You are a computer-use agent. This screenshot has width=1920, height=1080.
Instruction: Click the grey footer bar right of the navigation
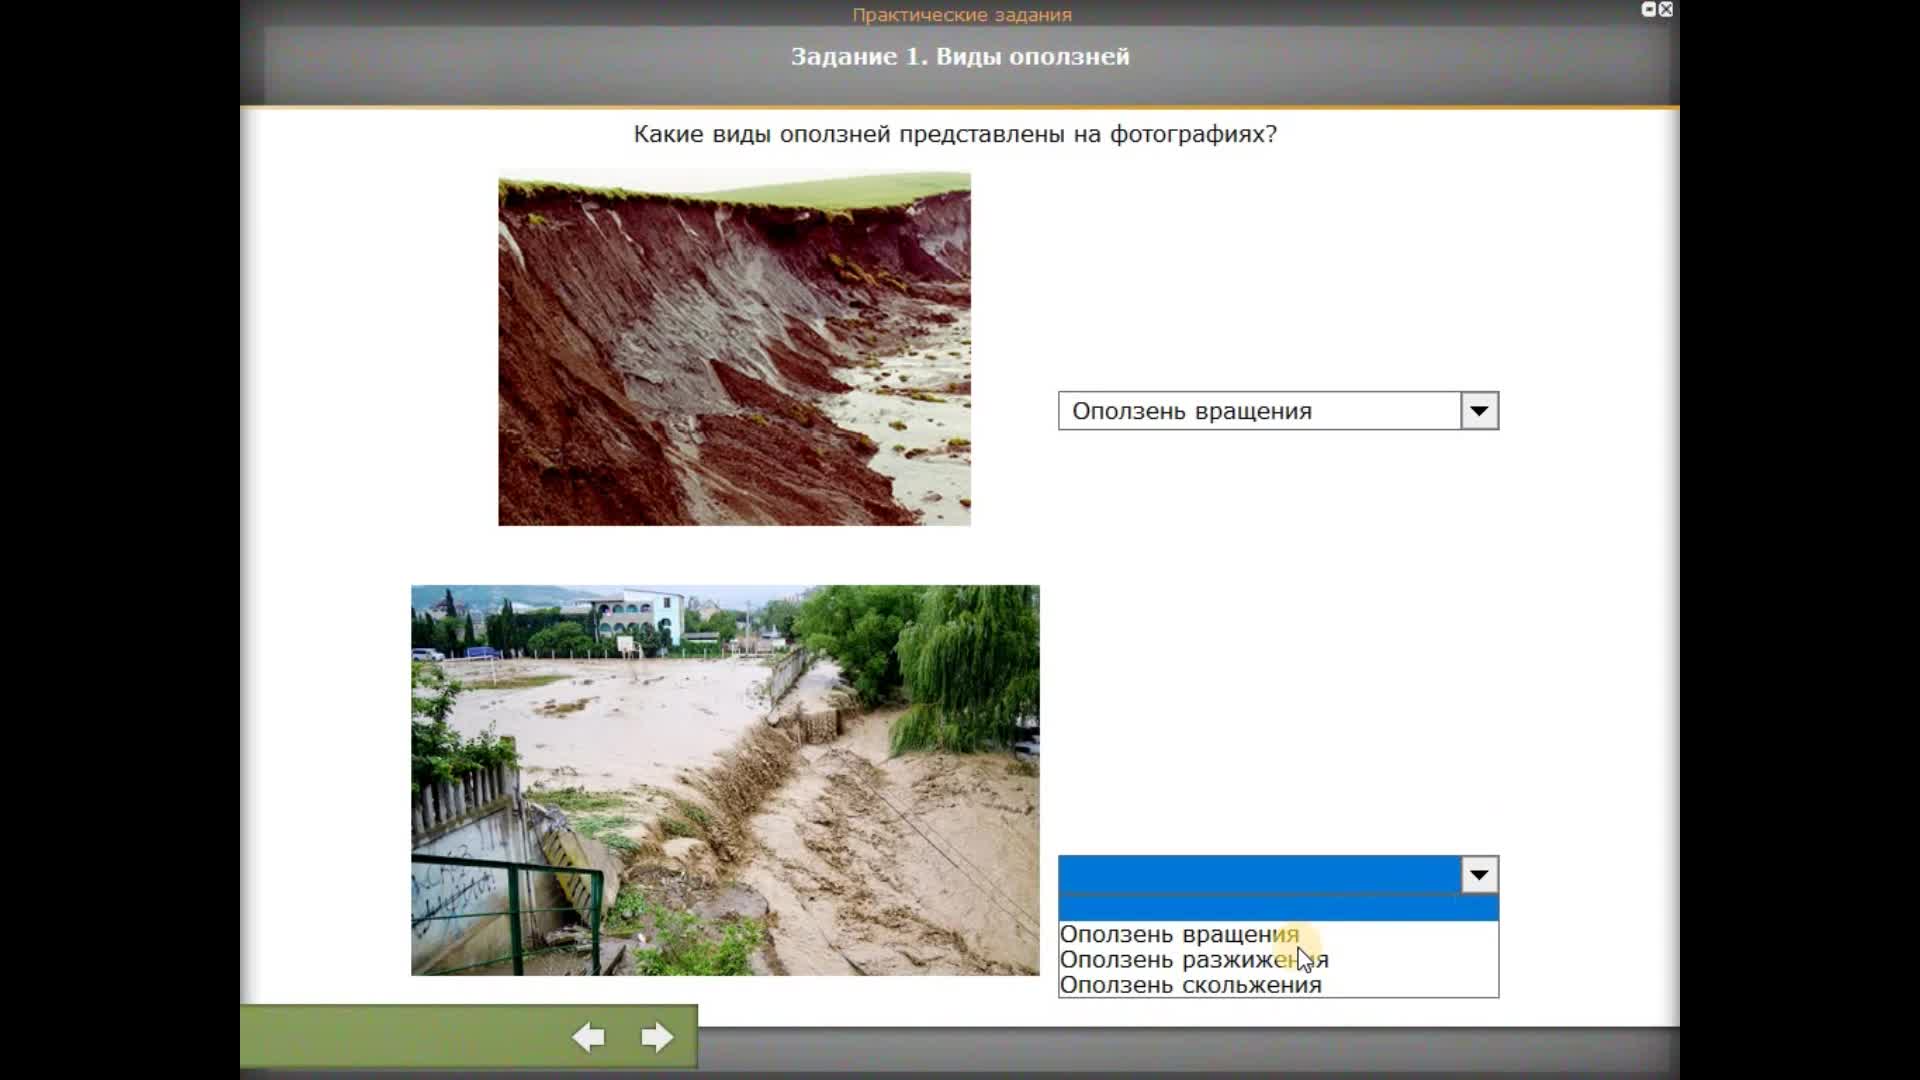click(x=1188, y=1052)
